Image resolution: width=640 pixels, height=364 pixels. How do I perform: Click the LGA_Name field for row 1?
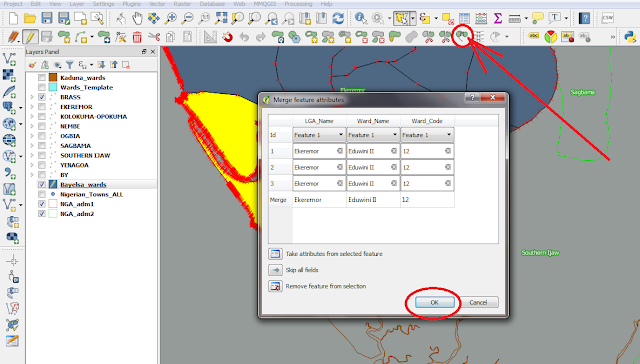319,151
